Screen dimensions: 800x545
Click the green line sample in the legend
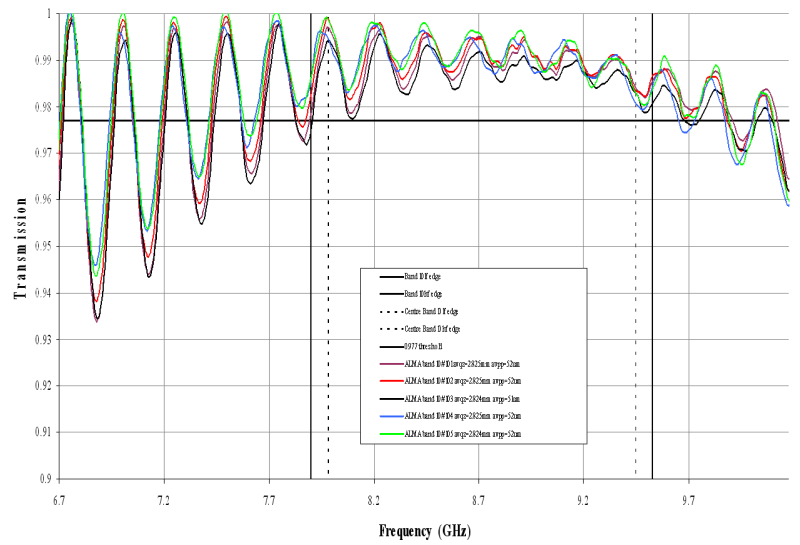391,434
